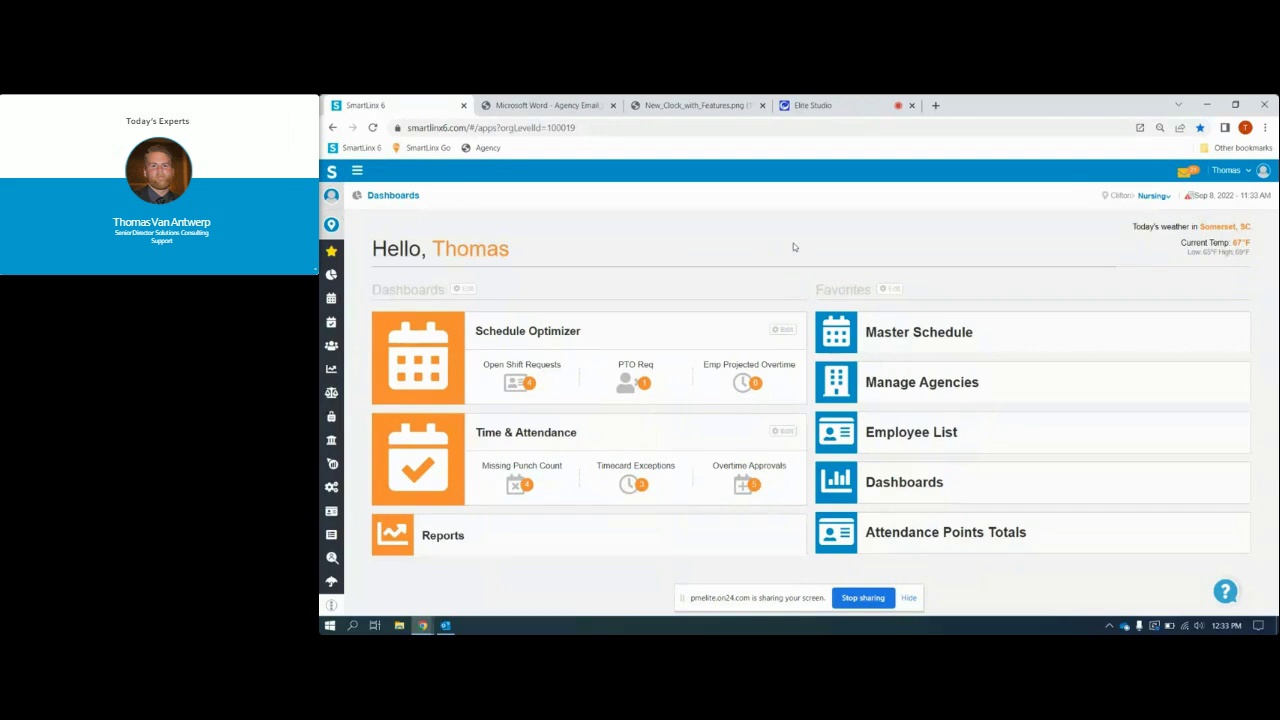Select the star favorites icon in the sidebar
The image size is (1280, 720).
(x=331, y=251)
